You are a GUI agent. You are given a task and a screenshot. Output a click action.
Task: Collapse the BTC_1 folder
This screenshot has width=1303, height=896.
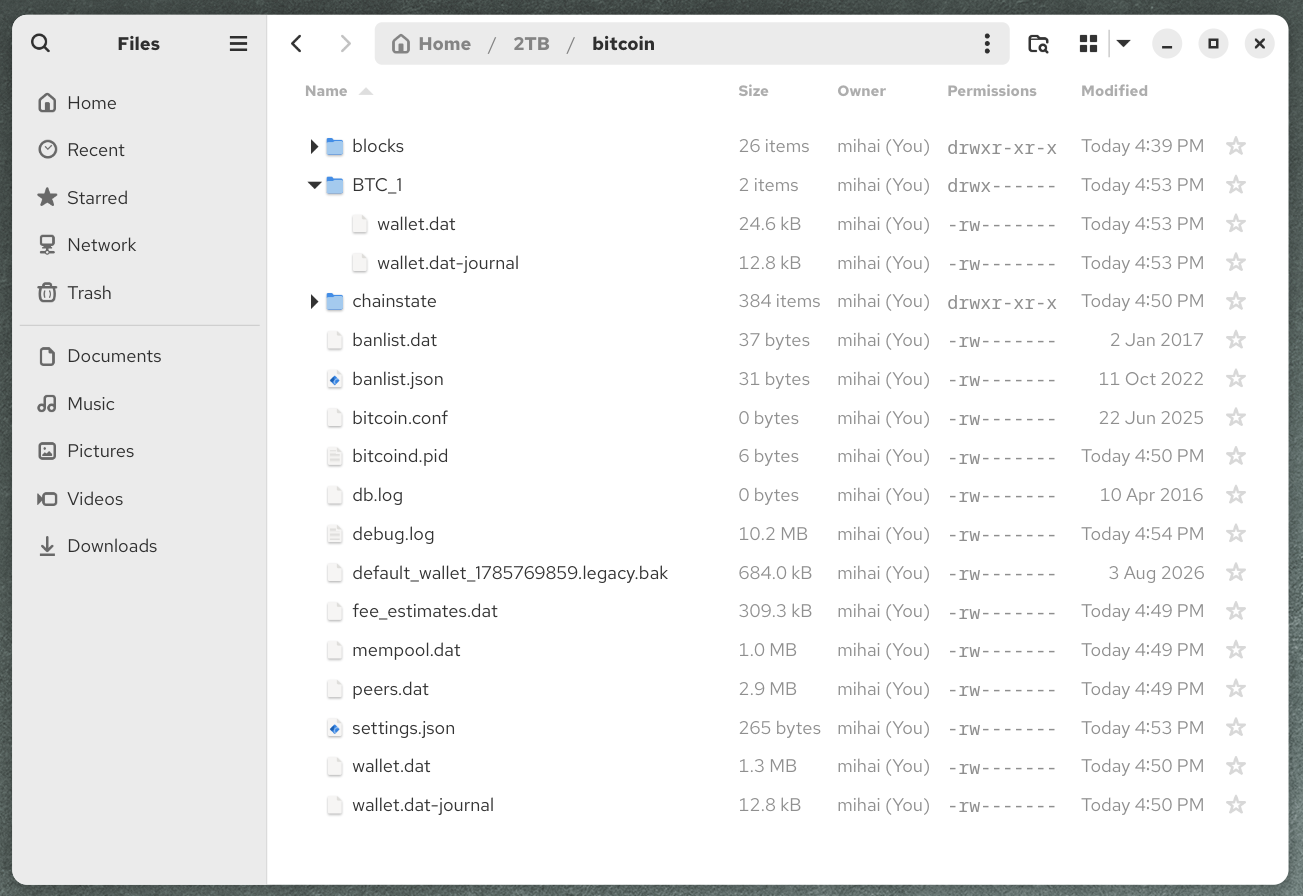coord(314,185)
